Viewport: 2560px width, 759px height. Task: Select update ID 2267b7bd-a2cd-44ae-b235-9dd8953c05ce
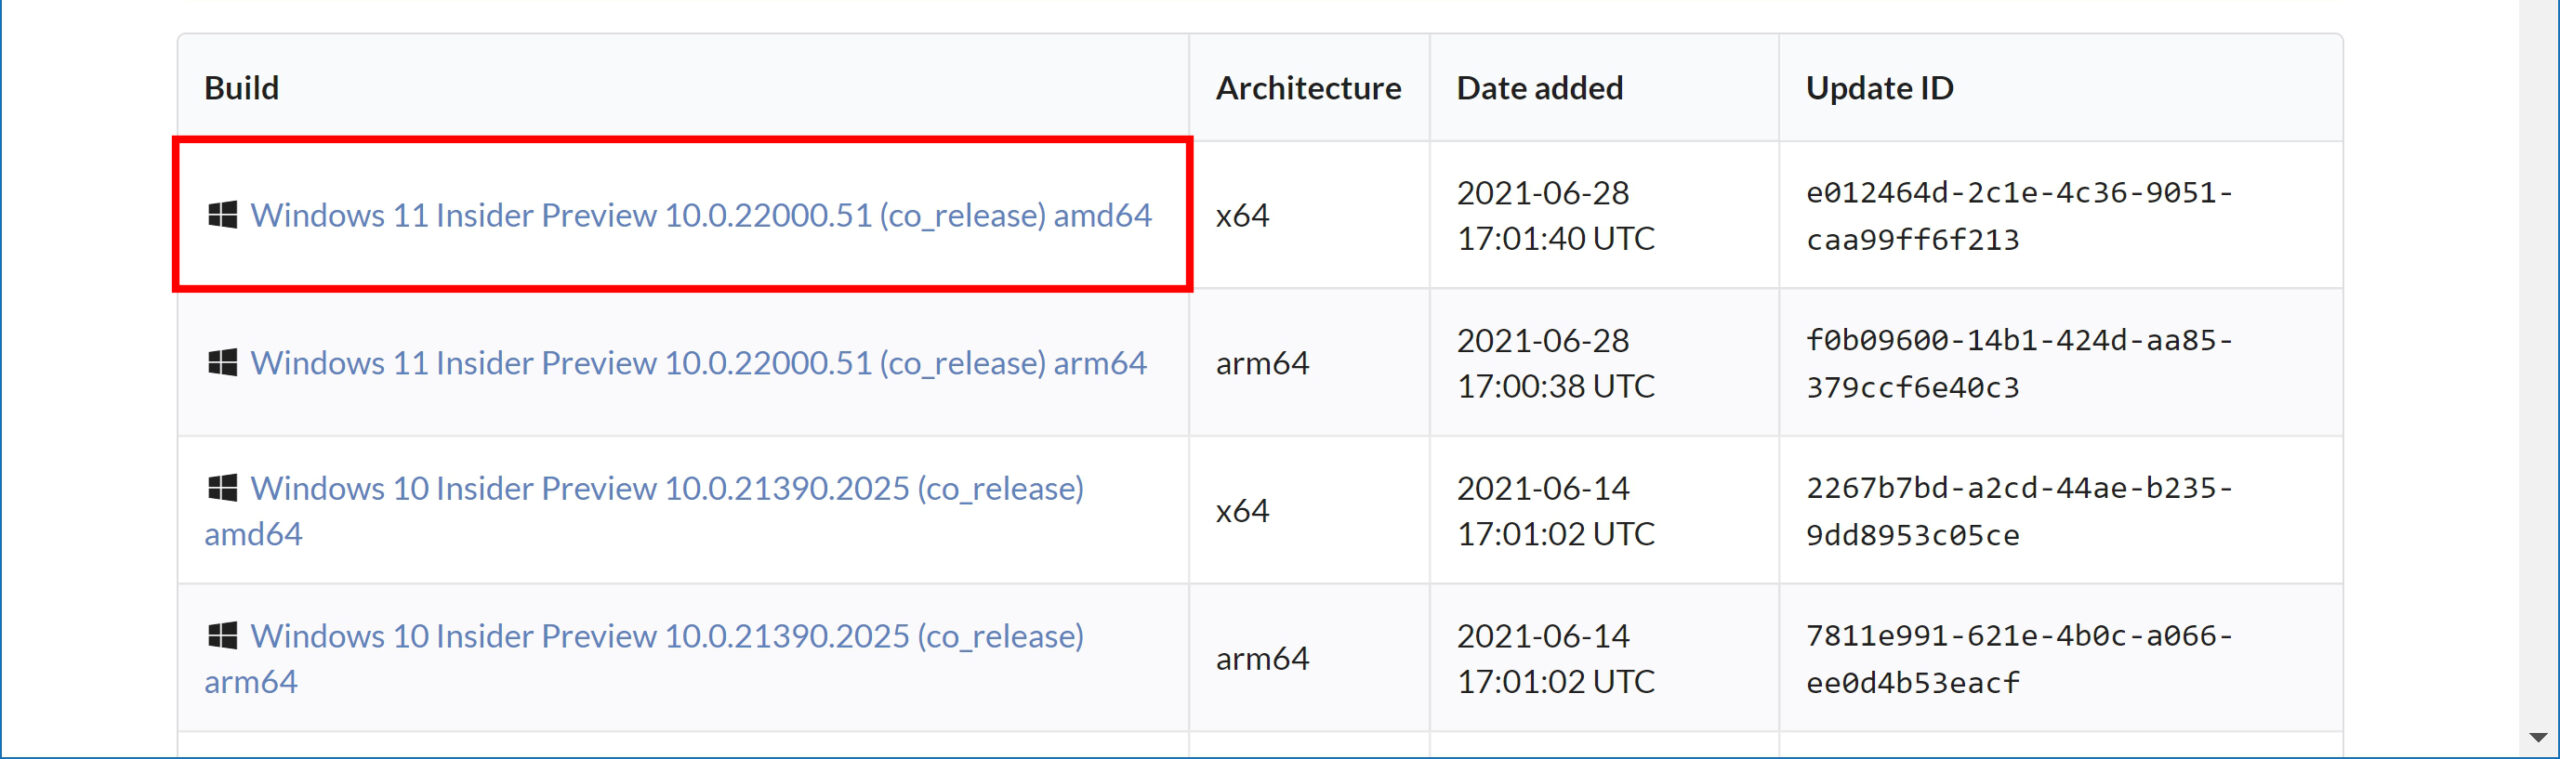pyautogui.click(x=2019, y=512)
